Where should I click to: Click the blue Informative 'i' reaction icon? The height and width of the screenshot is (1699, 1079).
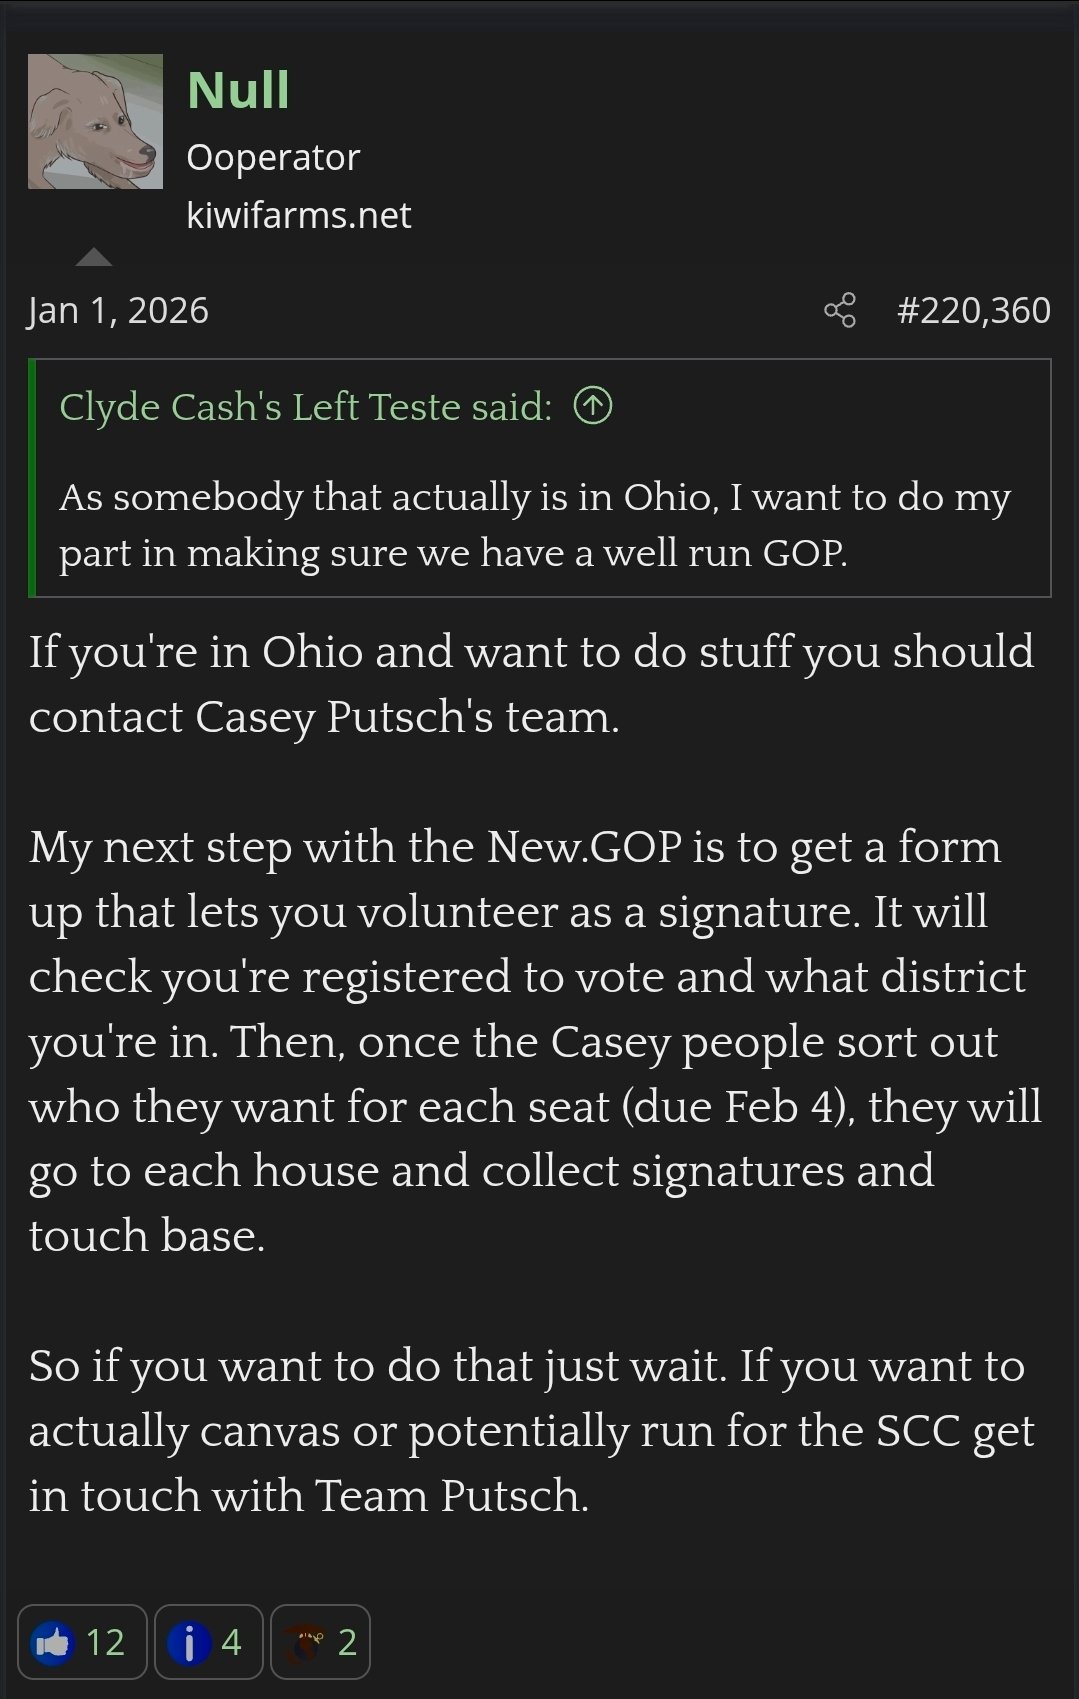[189, 1642]
